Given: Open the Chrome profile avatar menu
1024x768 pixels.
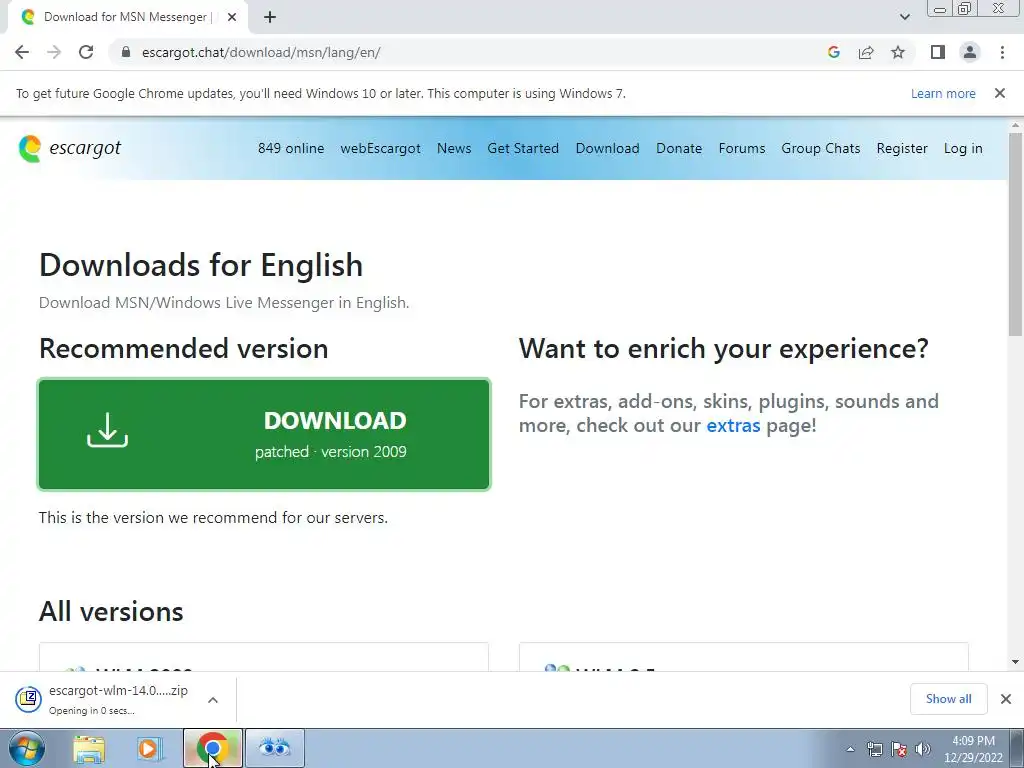Looking at the screenshot, I should 970,52.
